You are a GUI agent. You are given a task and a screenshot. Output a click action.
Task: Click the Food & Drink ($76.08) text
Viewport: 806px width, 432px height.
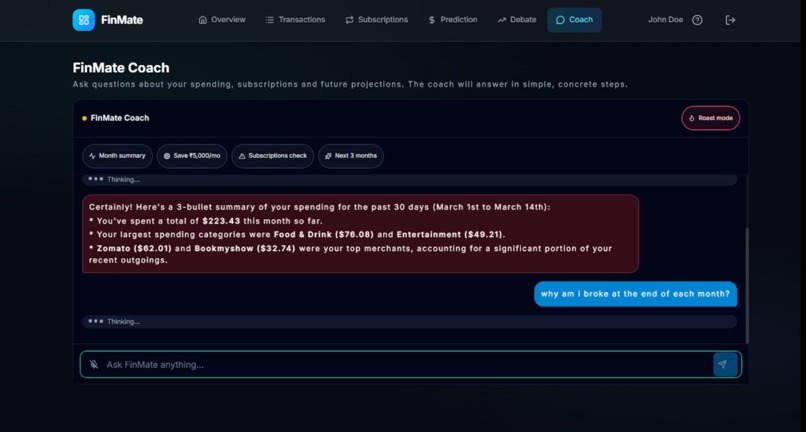323,235
